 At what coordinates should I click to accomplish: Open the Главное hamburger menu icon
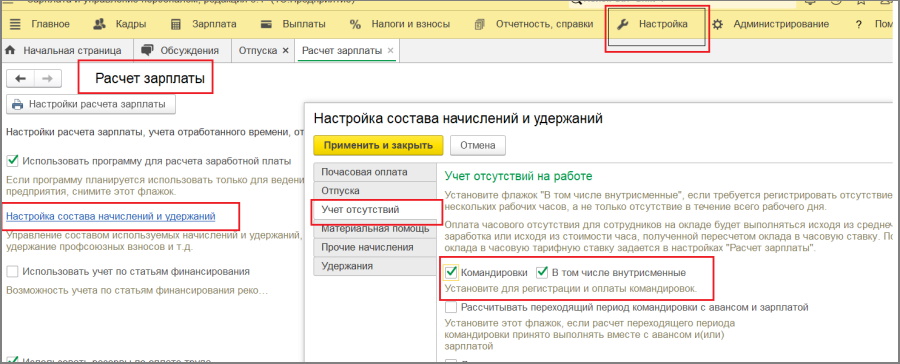coord(15,24)
